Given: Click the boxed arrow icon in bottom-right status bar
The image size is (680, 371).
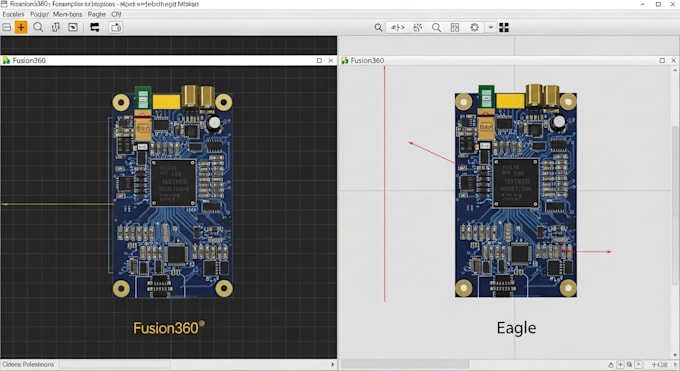Looking at the screenshot, I should point(620,364).
